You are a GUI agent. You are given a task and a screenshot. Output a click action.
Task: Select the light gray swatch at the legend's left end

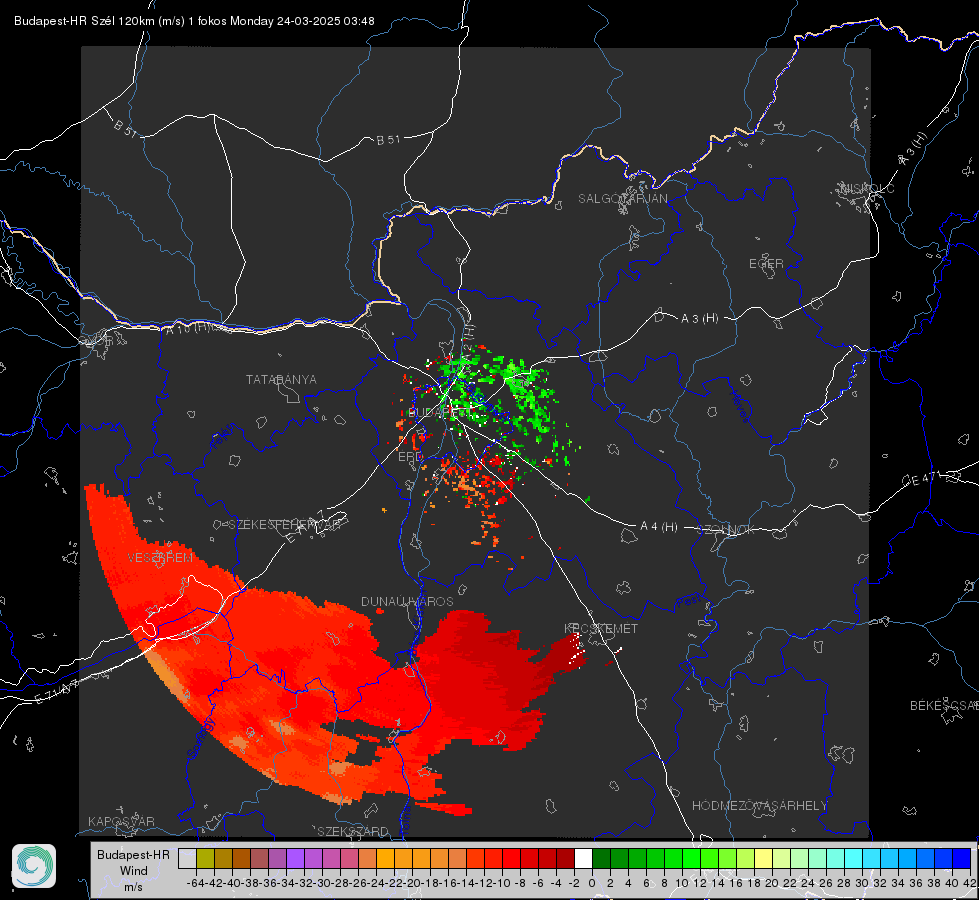point(187,858)
